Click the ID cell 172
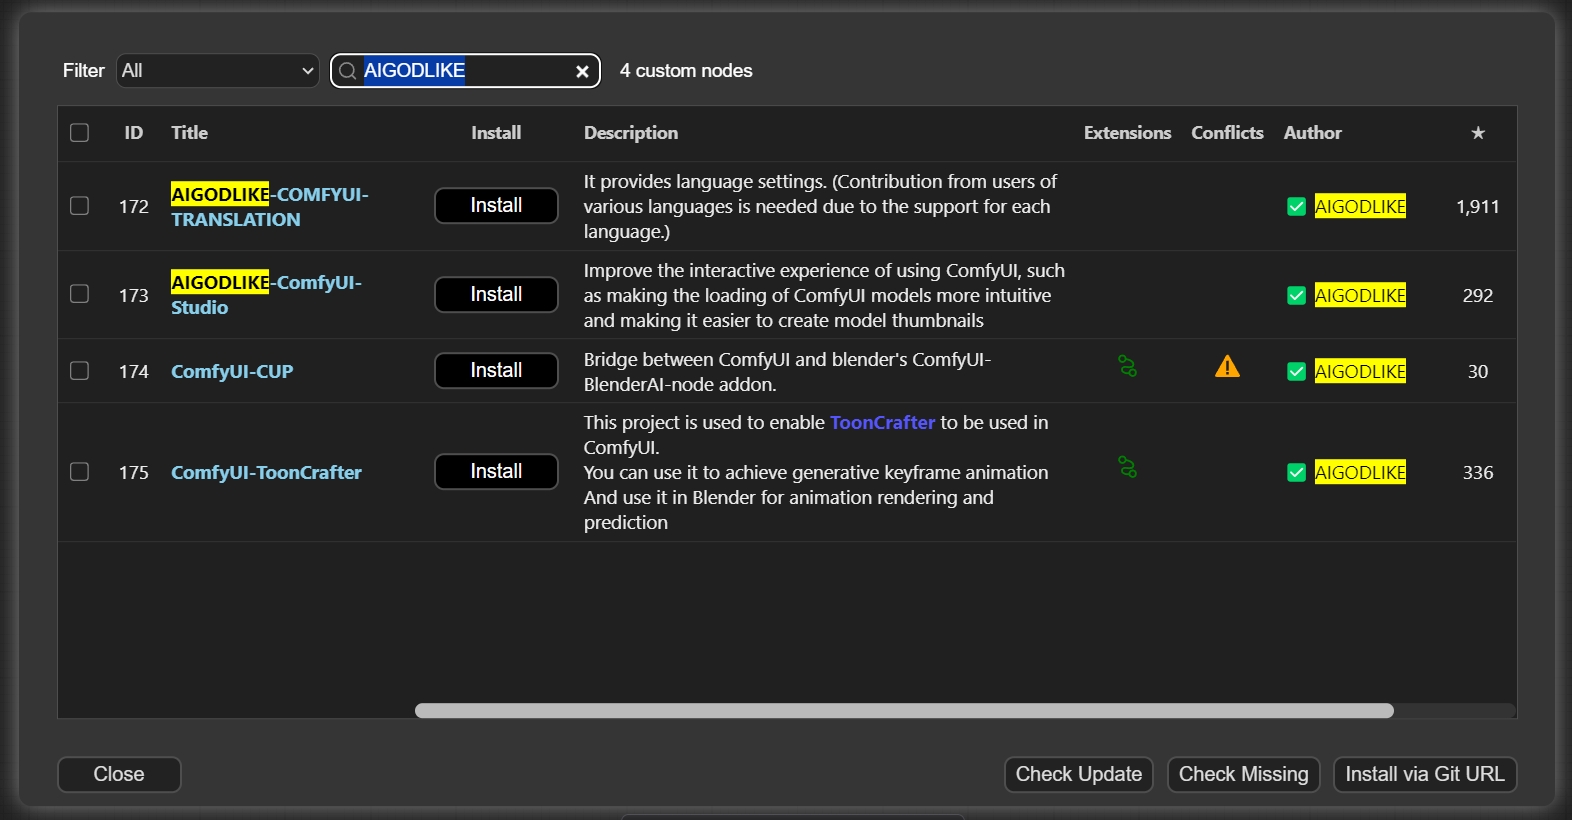1572x820 pixels. click(x=134, y=207)
